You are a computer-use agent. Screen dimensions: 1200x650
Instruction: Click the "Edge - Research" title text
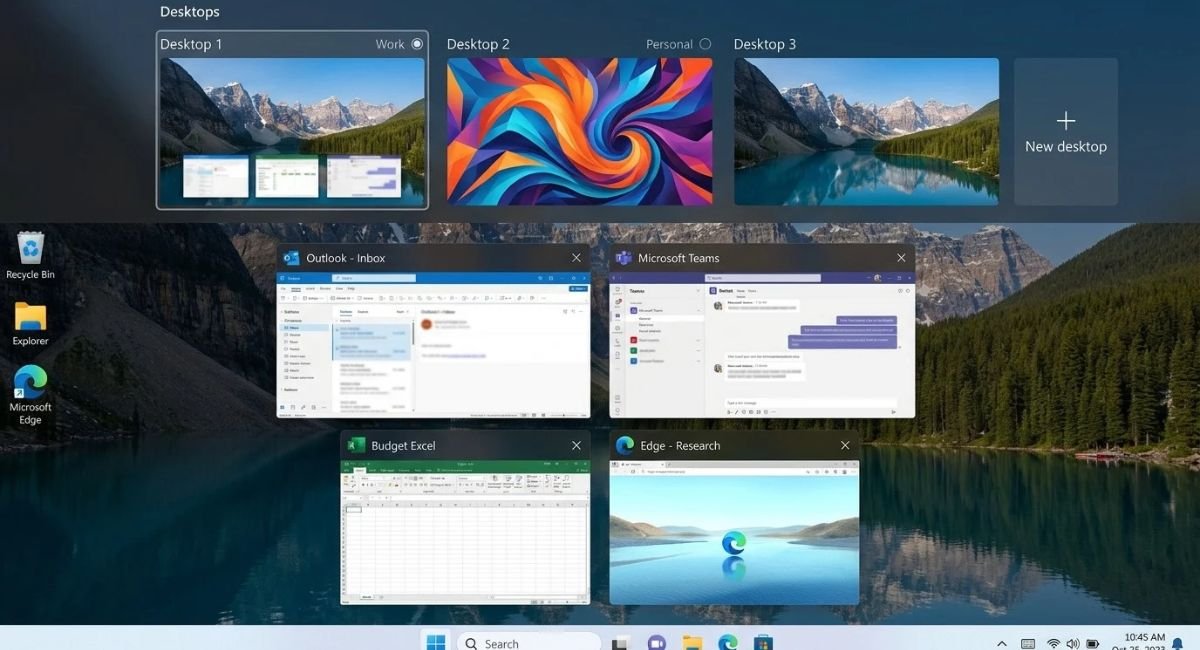[x=680, y=446]
